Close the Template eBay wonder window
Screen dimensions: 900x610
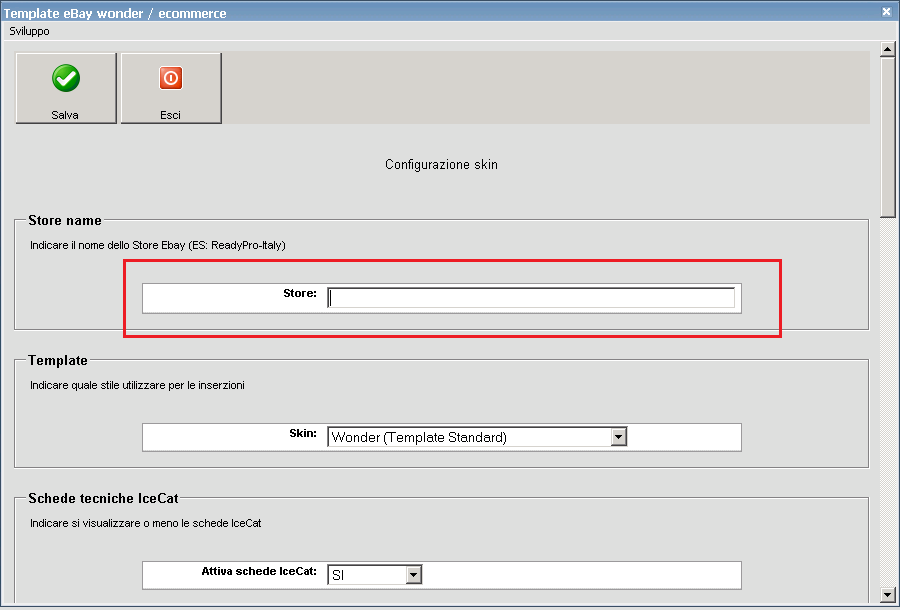tap(886, 11)
